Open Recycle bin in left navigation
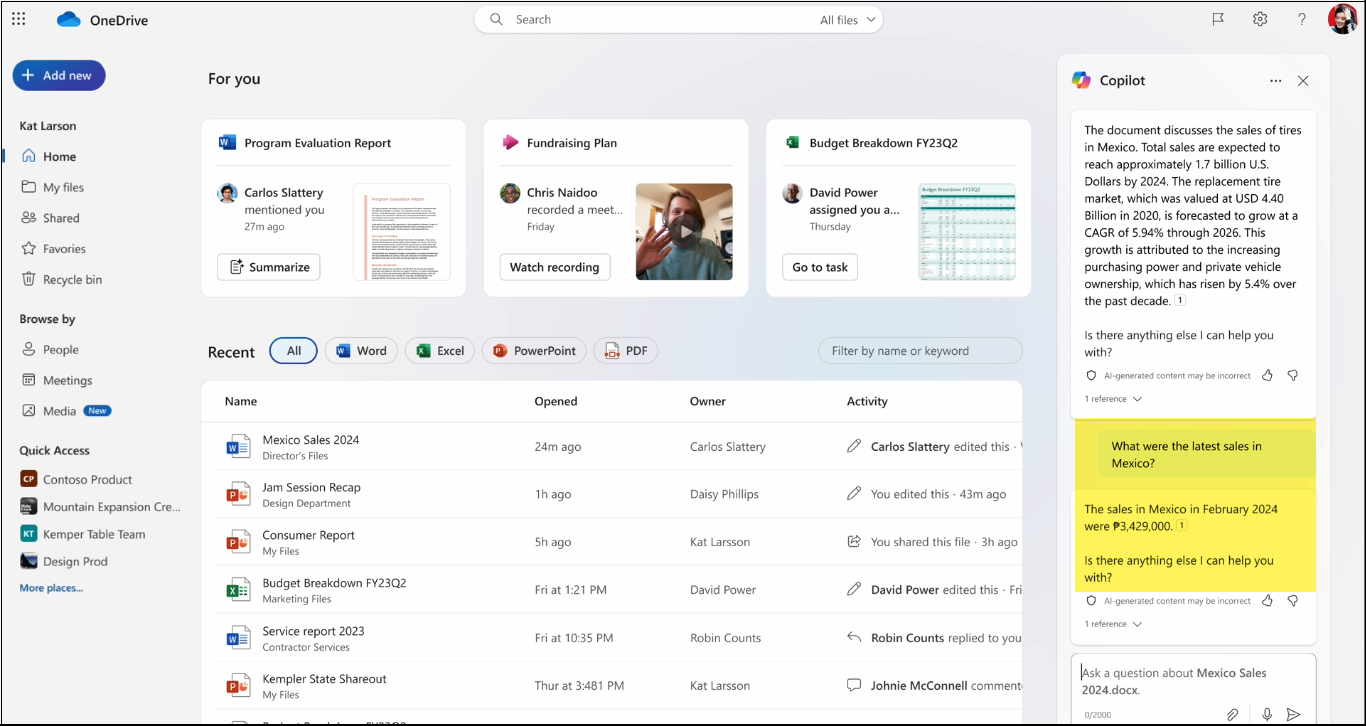The height and width of the screenshot is (726, 1366). click(72, 280)
